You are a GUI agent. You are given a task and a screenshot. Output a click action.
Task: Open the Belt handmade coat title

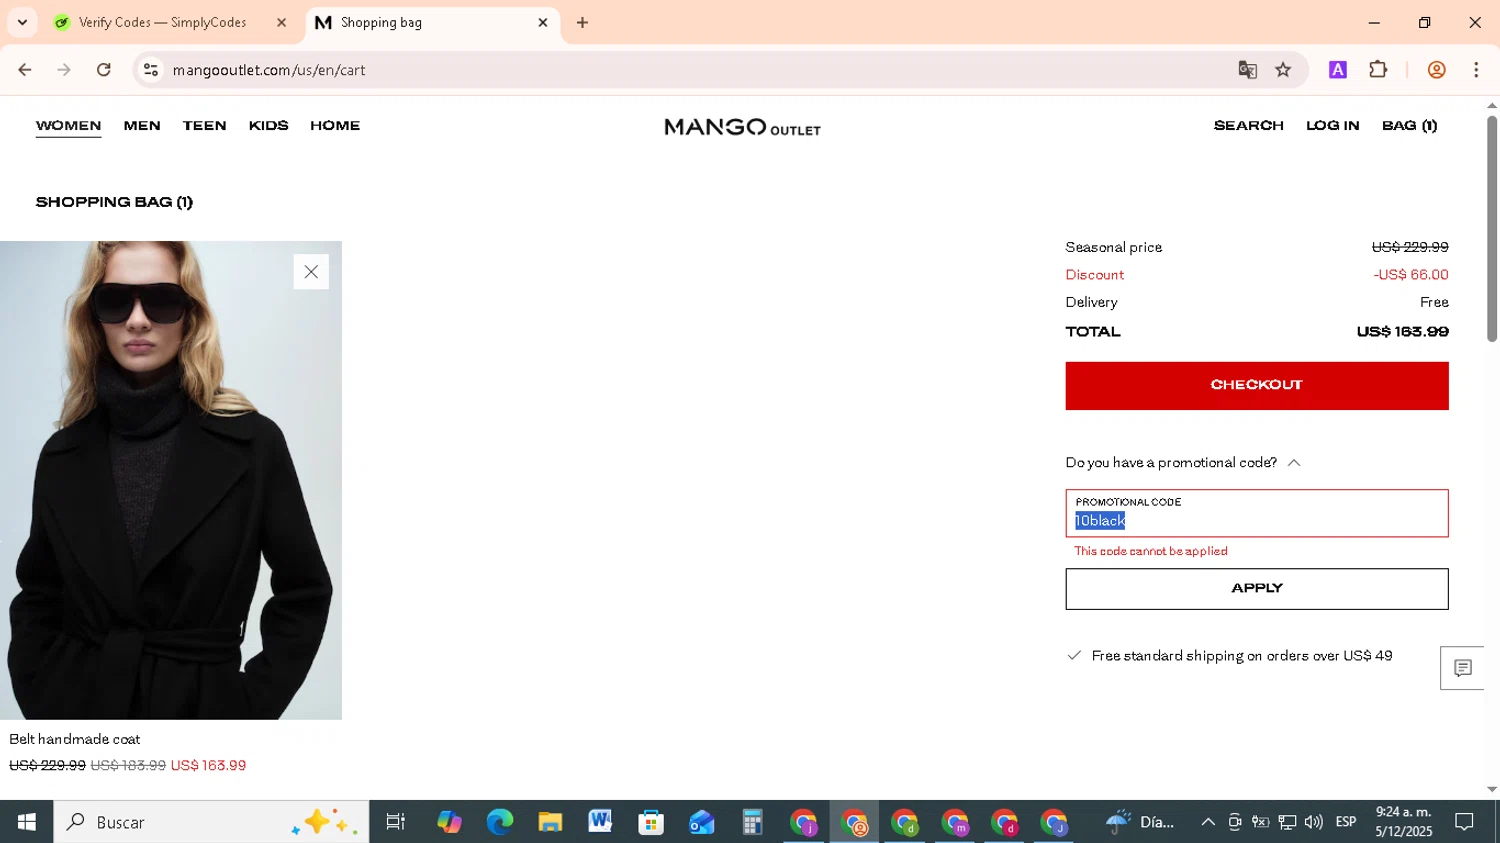coord(75,739)
